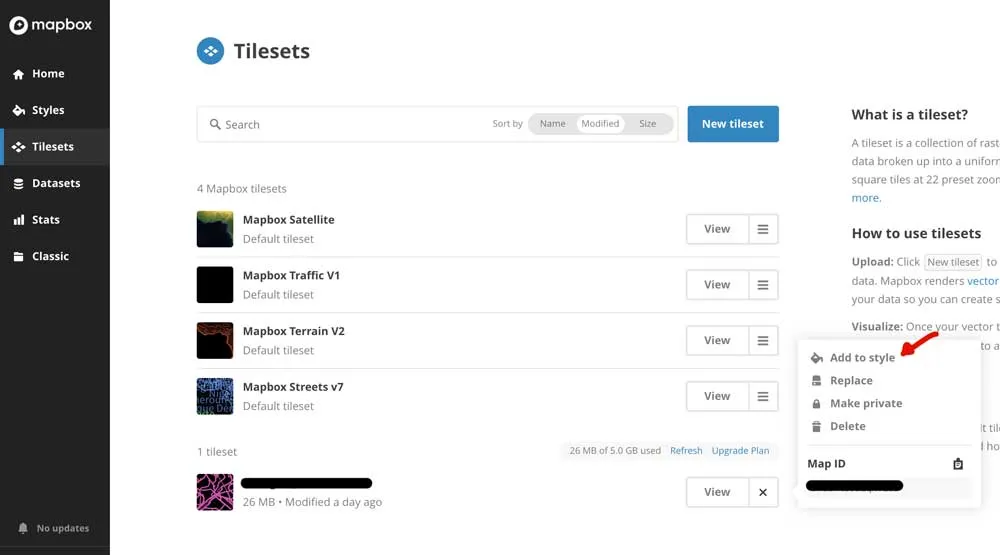This screenshot has width=1000, height=555.
Task: Click the Mapbox Traffic V1 thumbnail
Action: (215, 285)
